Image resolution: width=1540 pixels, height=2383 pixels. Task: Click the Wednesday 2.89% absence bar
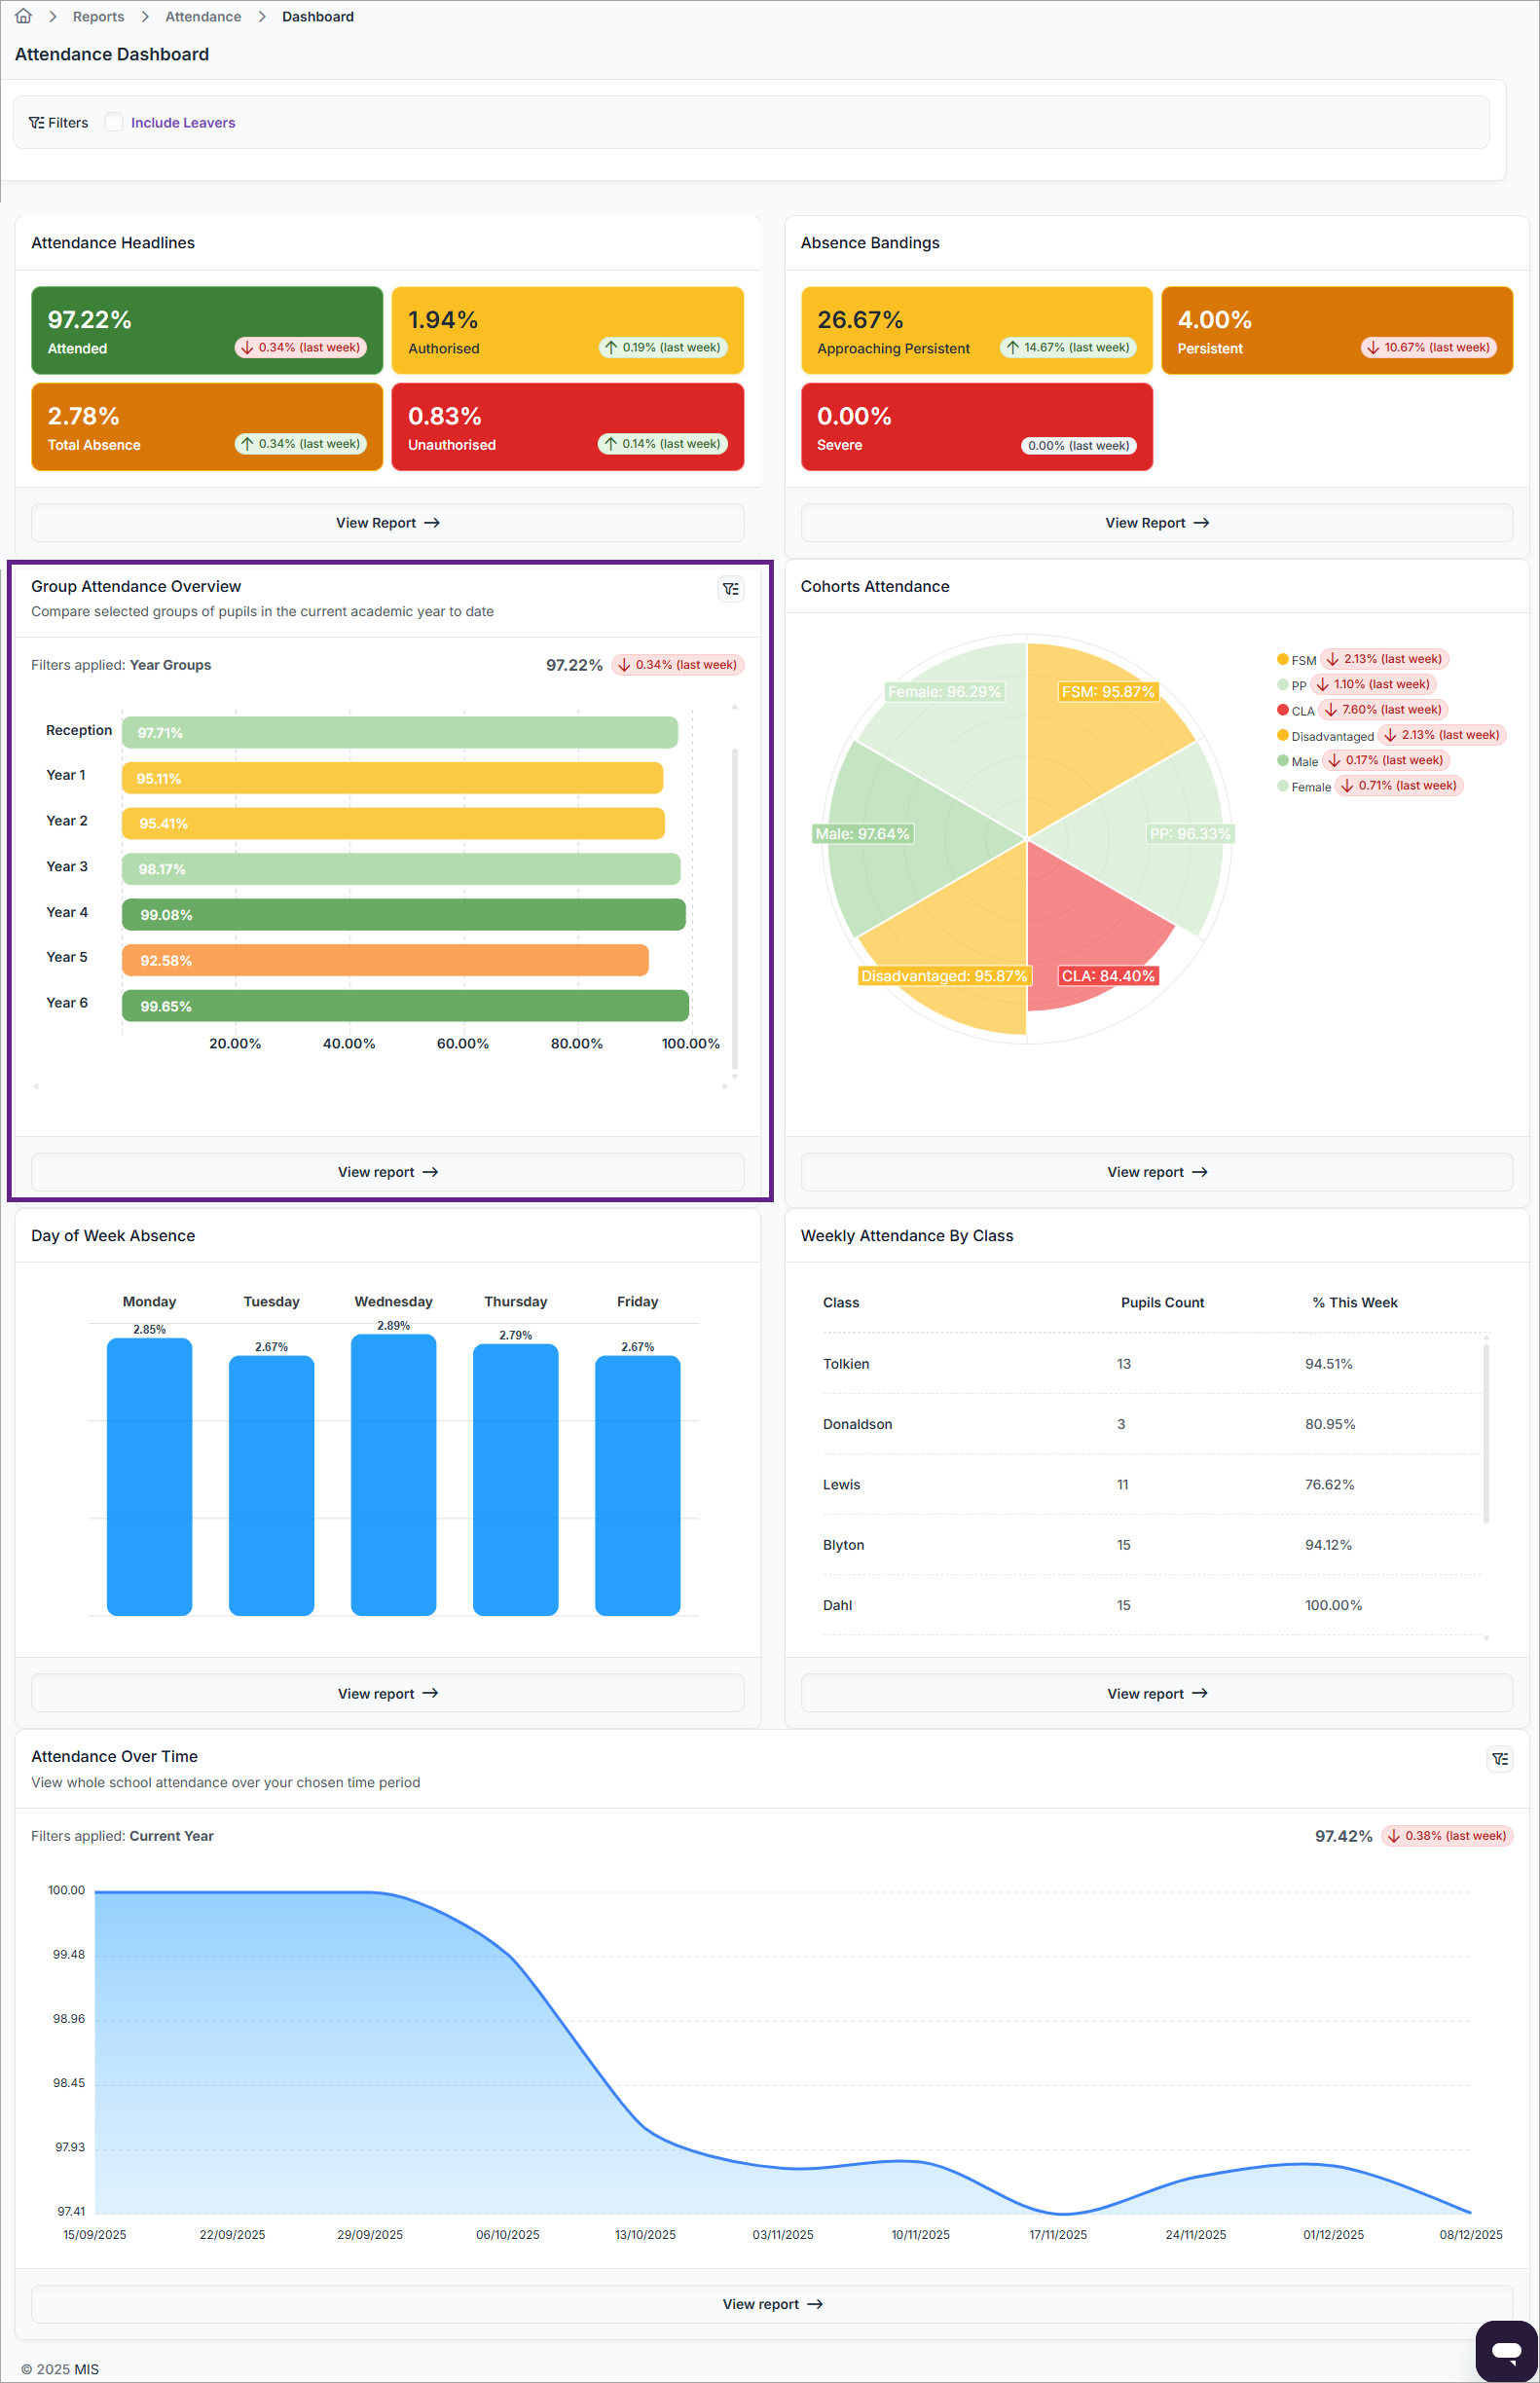(x=394, y=1475)
